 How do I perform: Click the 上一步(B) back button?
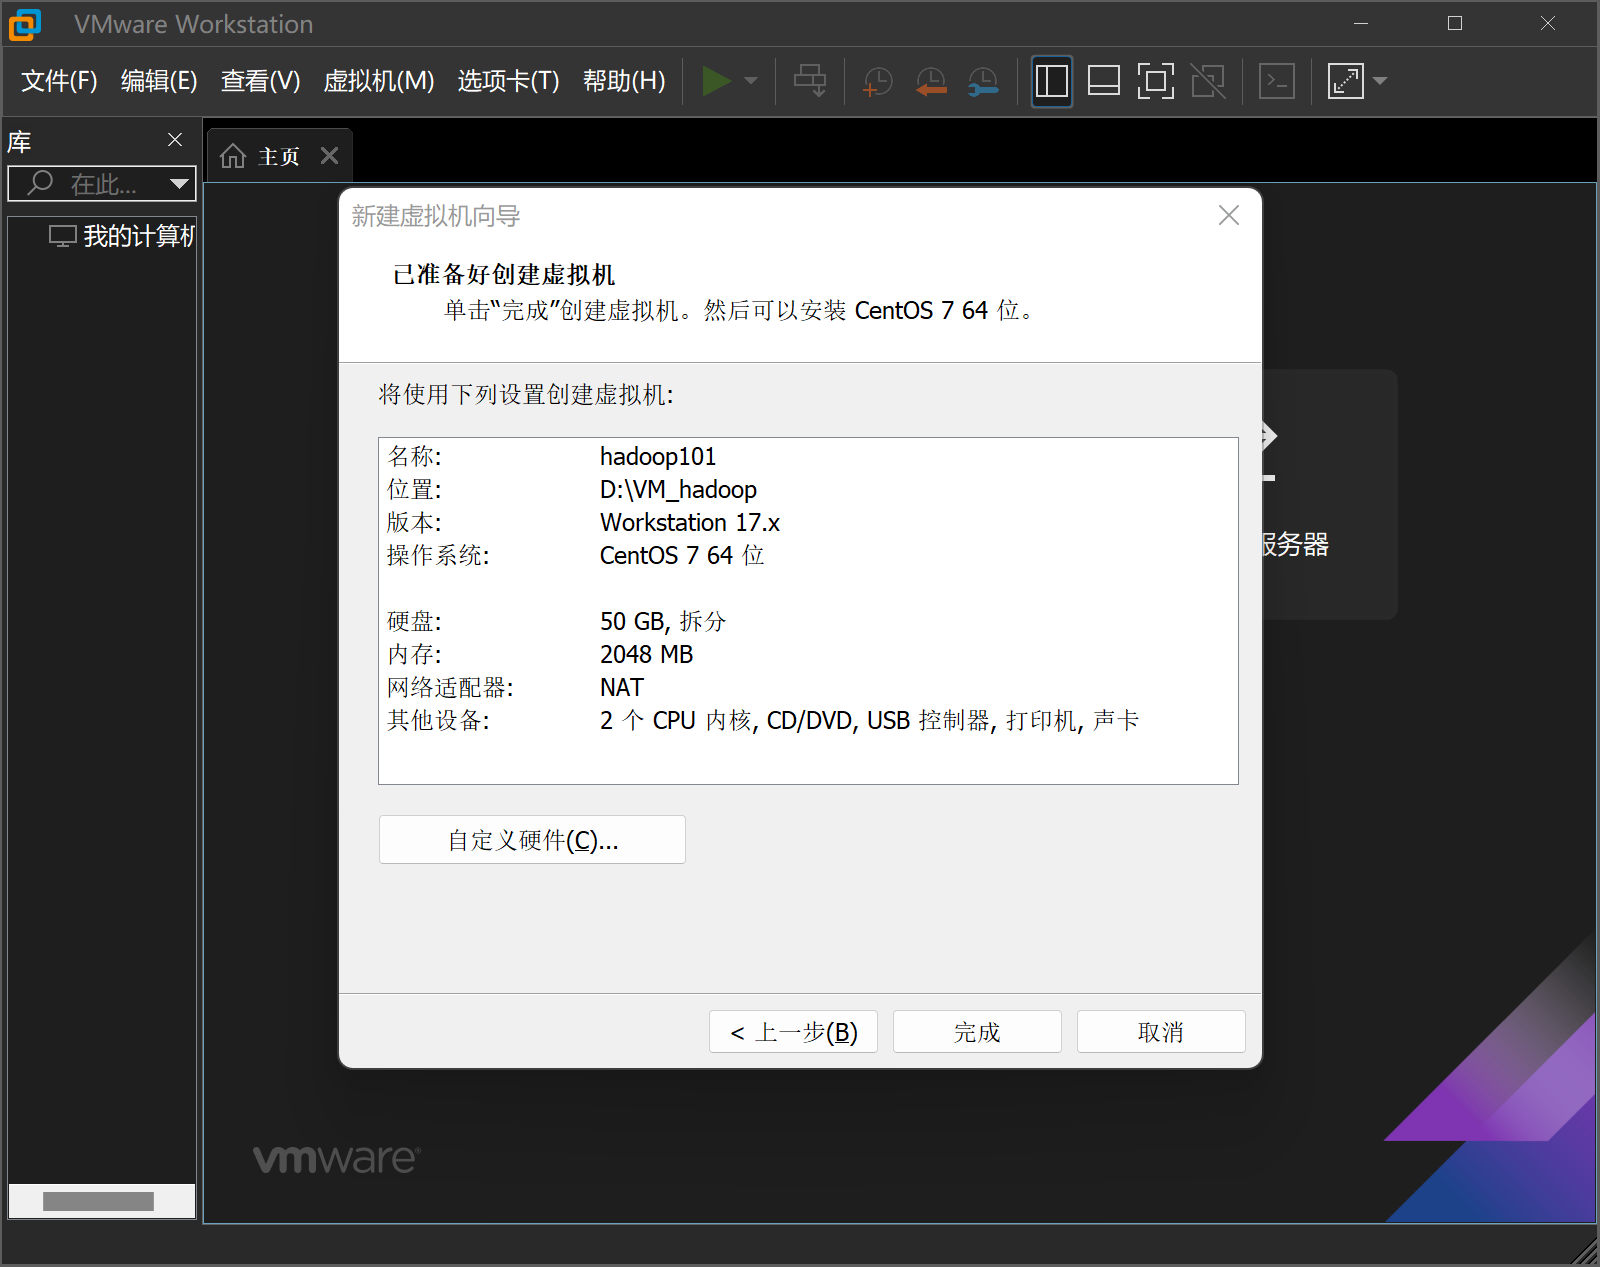point(793,1032)
